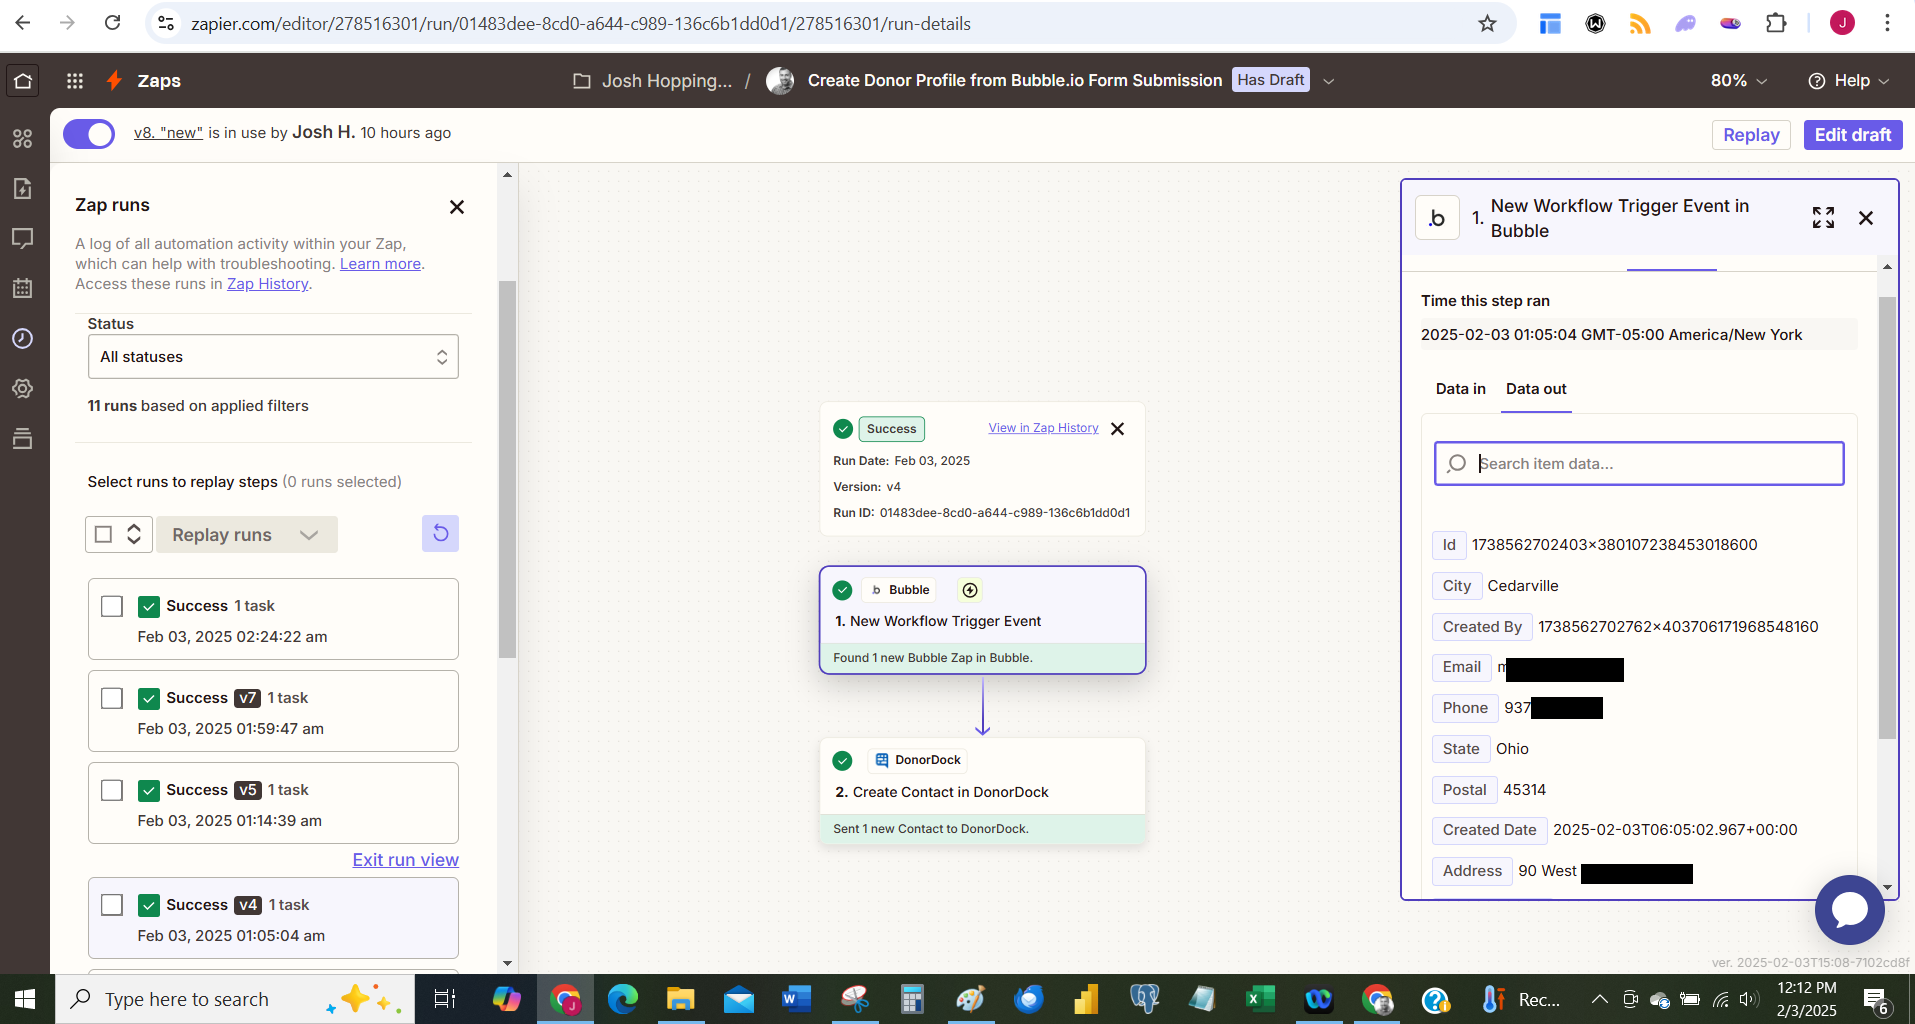Open the Bubble app icon in step panel
1915x1024 pixels.
[1437, 218]
